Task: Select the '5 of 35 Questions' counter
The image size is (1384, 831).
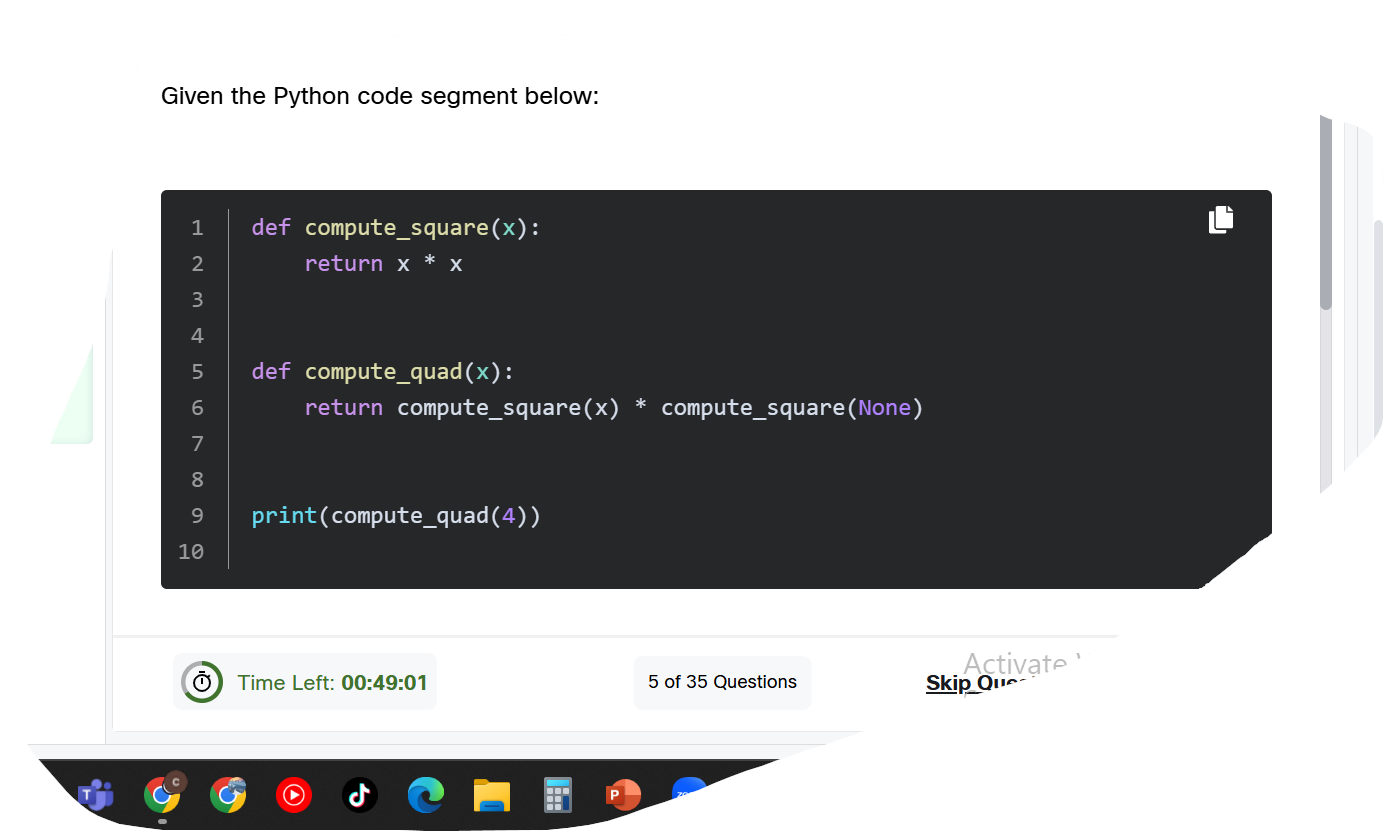Action: tap(722, 682)
